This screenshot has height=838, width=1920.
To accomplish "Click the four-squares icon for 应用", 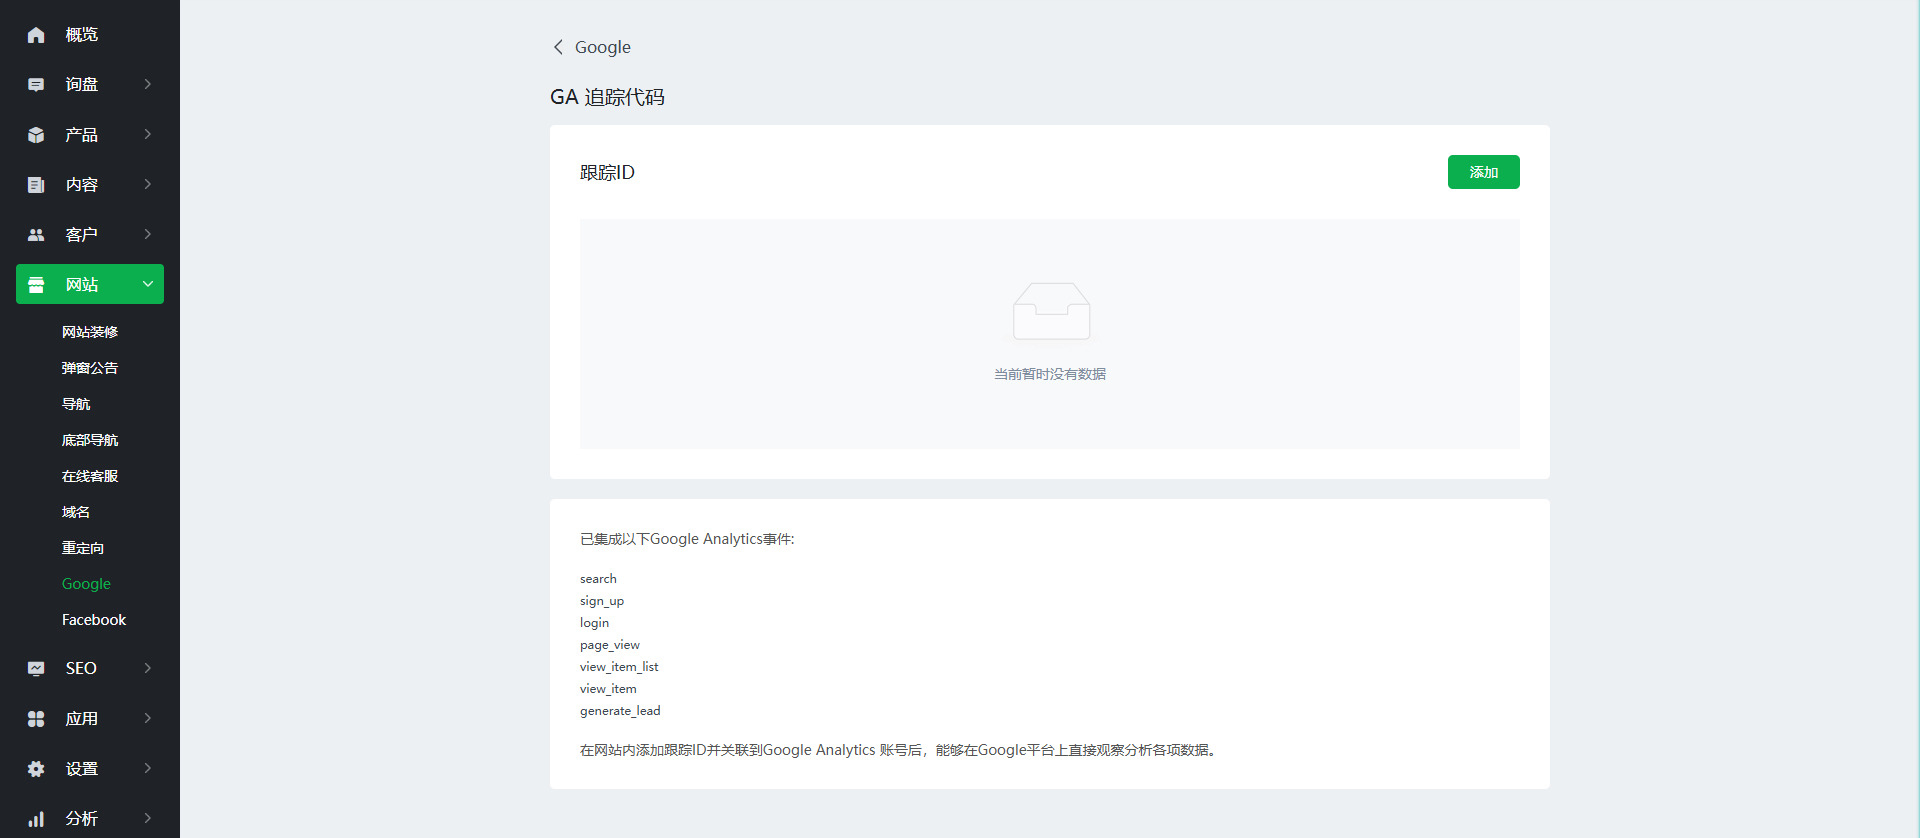I will [36, 718].
